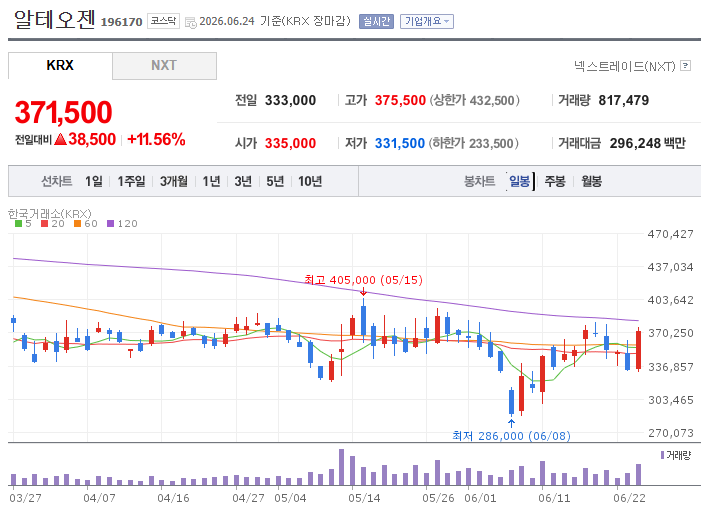This screenshot has height=509, width=701.
Task: Click the purple 거래량 legend swatch
Action: pos(663,455)
